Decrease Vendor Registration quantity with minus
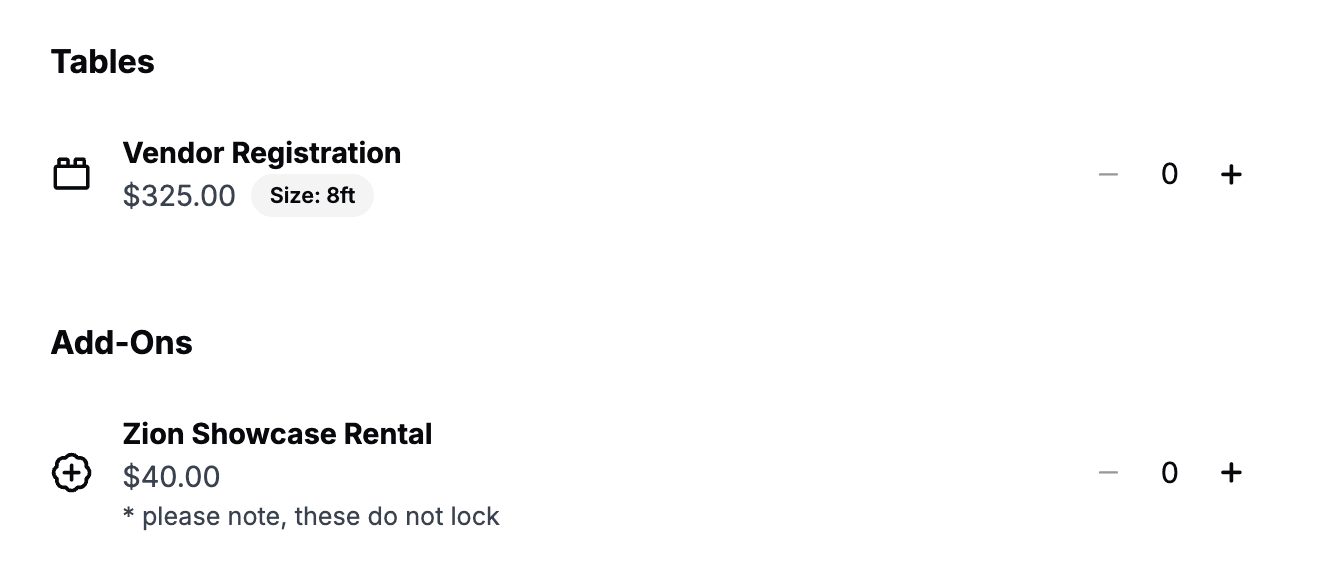The height and width of the screenshot is (586, 1320). [1107, 174]
